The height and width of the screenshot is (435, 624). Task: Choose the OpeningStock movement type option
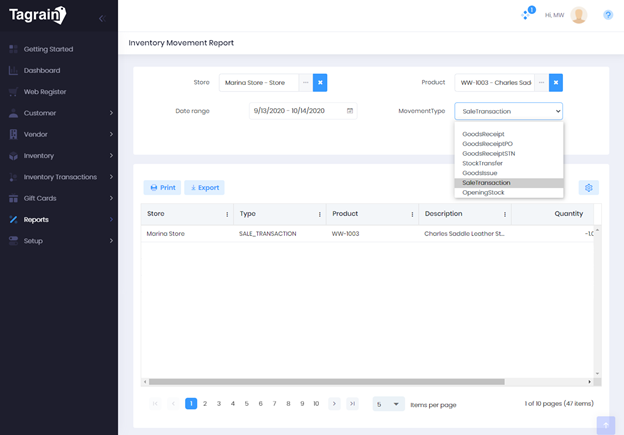pyautogui.click(x=483, y=192)
